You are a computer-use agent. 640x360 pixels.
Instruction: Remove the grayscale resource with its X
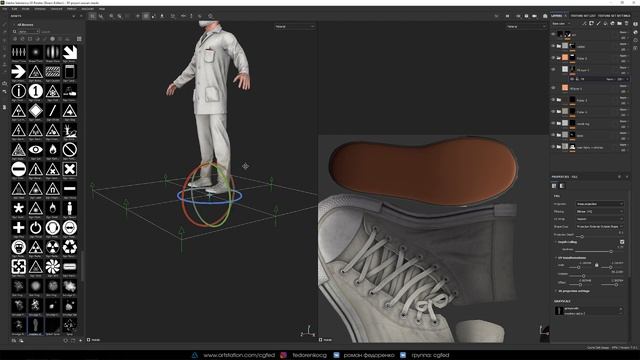621,309
